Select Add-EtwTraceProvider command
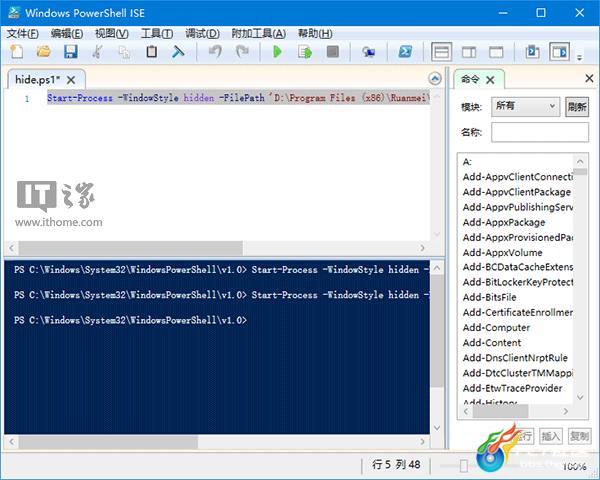This screenshot has height=480, width=600. click(x=512, y=388)
